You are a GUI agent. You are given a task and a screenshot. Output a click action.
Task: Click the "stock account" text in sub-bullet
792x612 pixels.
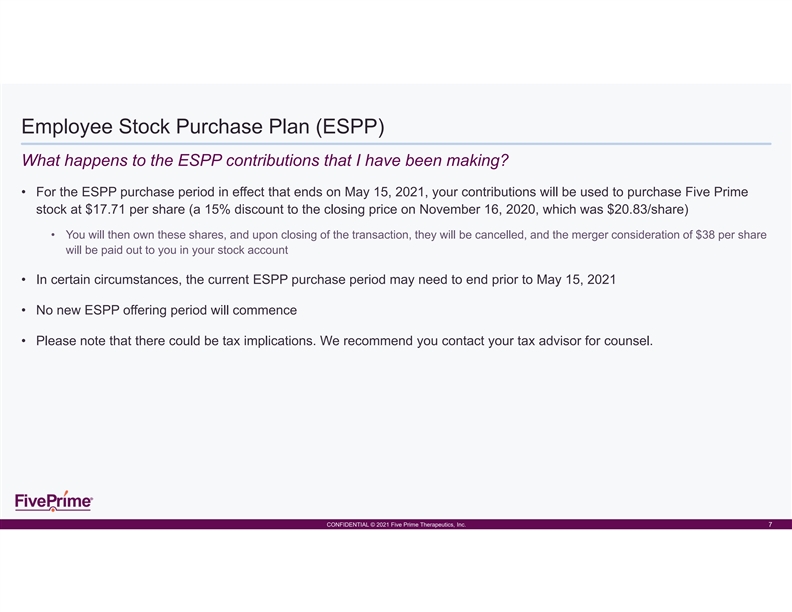coord(258,250)
